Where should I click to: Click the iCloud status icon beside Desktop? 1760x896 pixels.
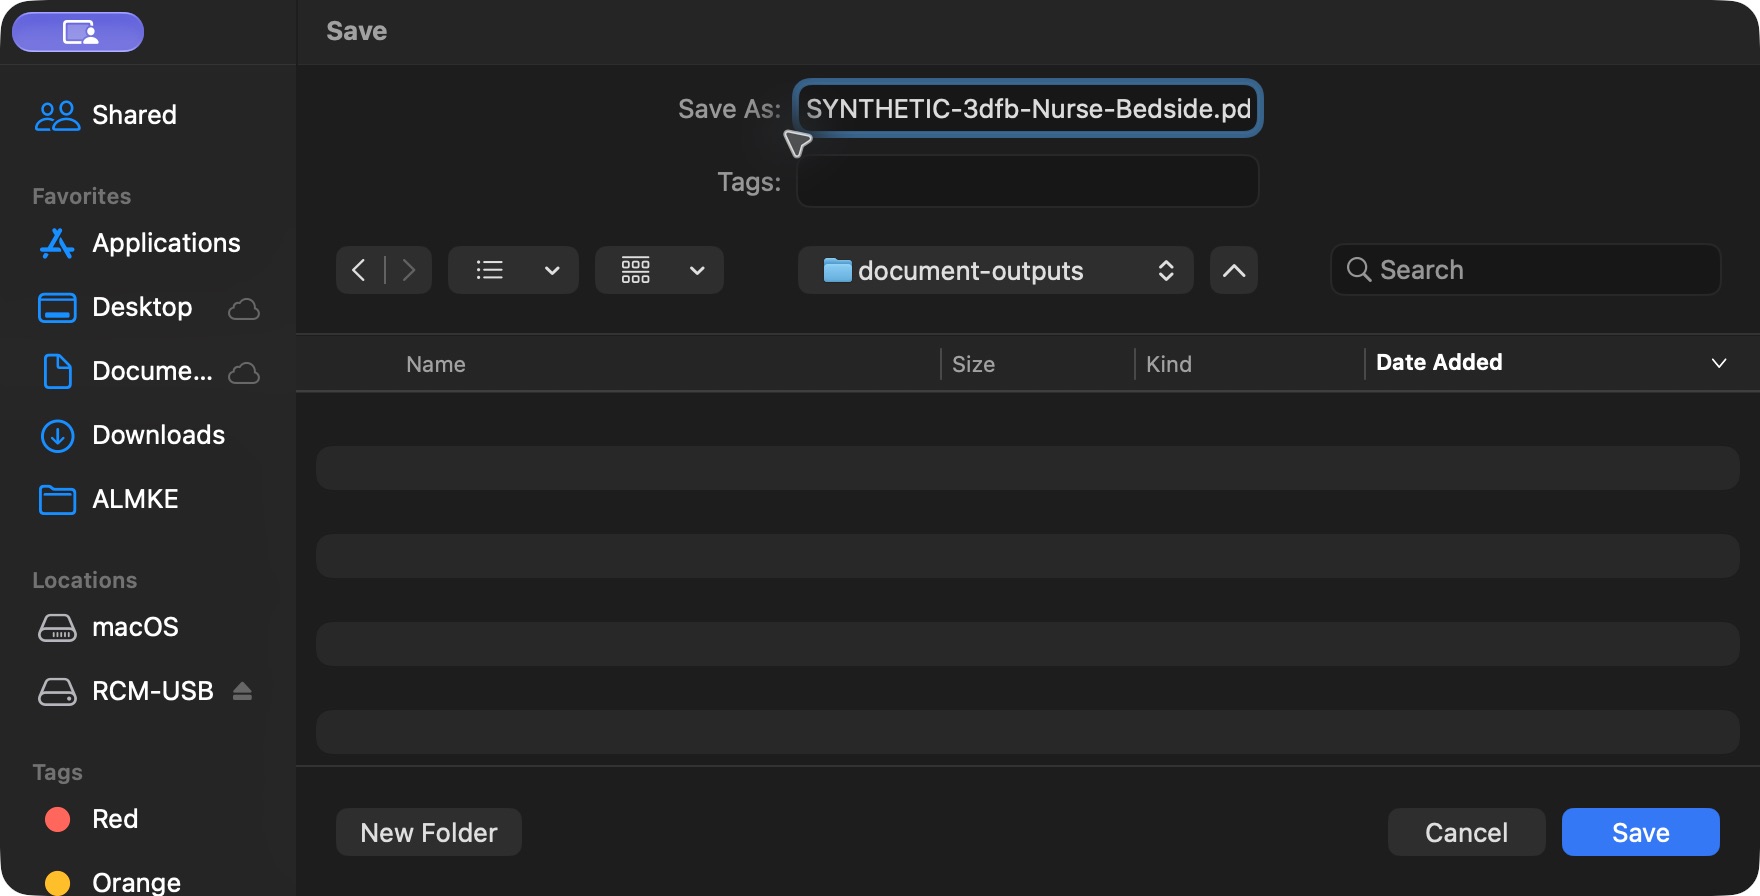pos(244,309)
